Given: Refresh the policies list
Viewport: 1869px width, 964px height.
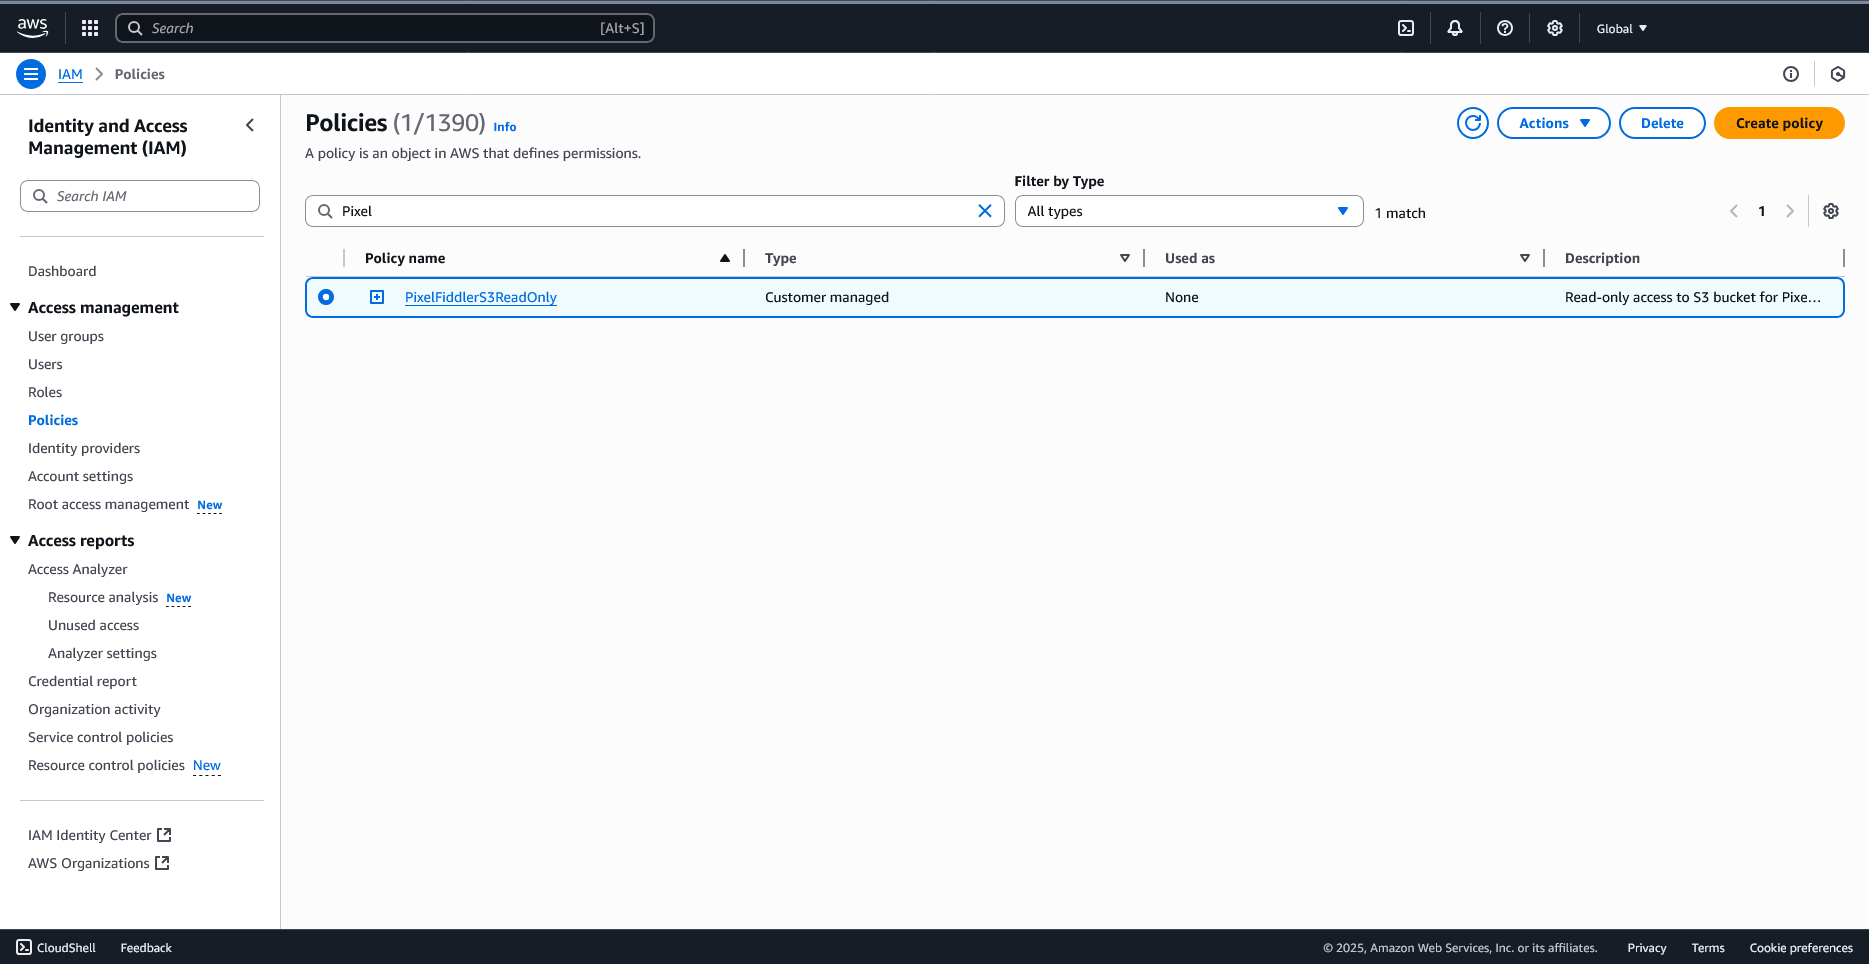Looking at the screenshot, I should (1472, 123).
